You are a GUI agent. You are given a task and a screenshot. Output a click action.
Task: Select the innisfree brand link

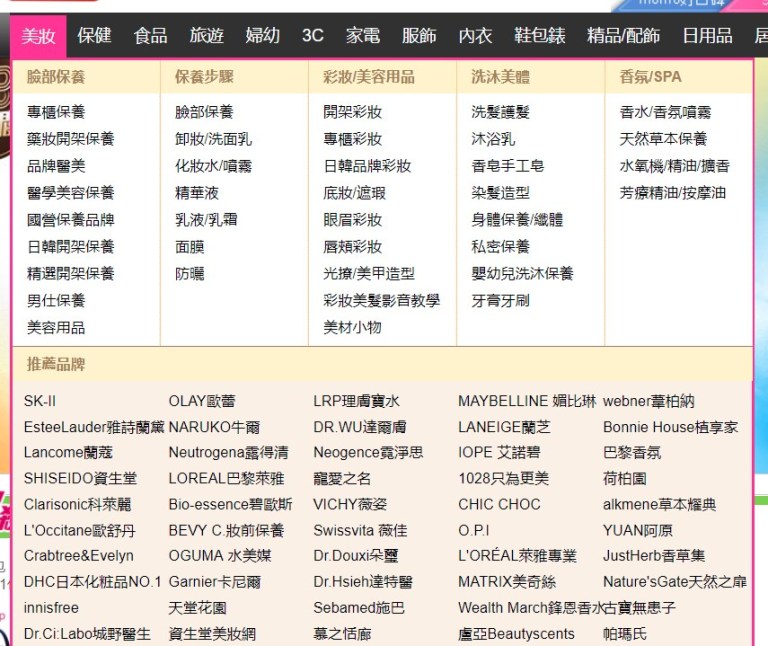point(51,608)
